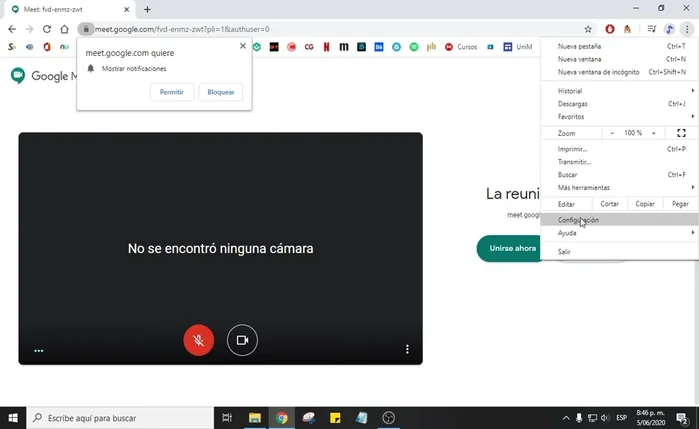Screen dimensions: 699x429
Task: Block notifications with Bloquear
Action: tap(221, 92)
